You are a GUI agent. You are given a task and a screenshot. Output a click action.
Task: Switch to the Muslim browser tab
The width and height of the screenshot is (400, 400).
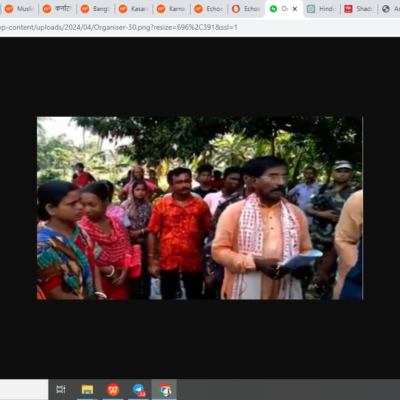(x=19, y=9)
